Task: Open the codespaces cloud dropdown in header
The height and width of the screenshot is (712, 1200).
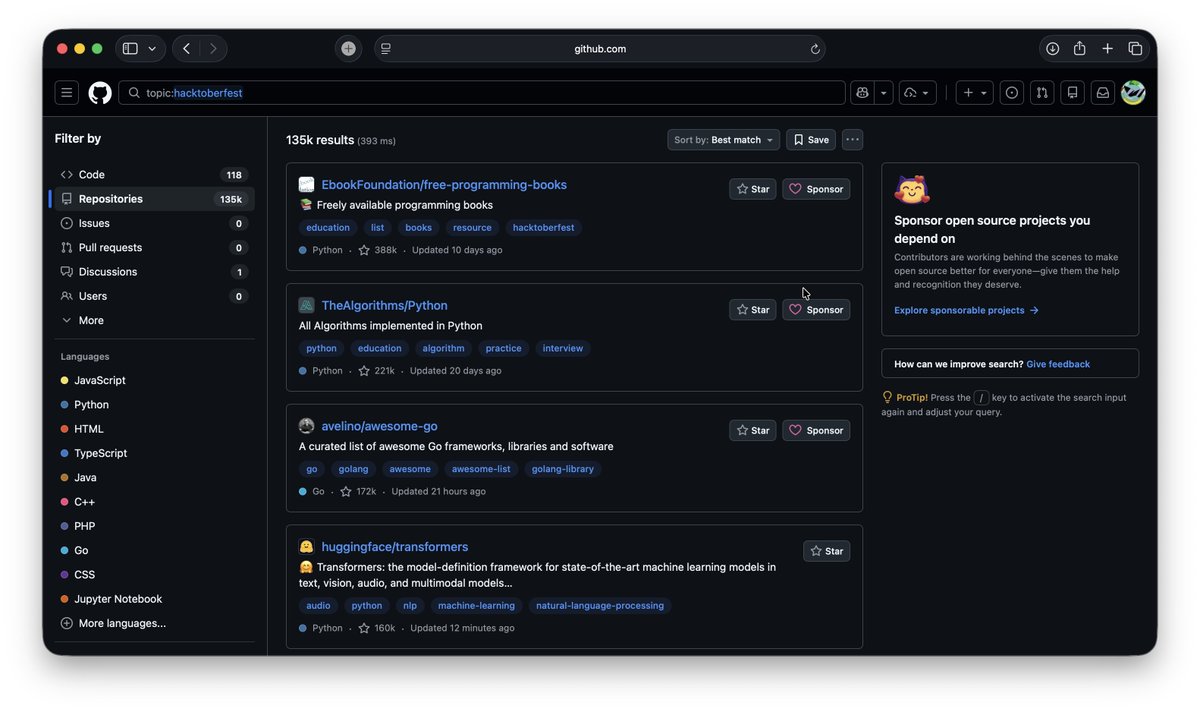Action: point(918,93)
